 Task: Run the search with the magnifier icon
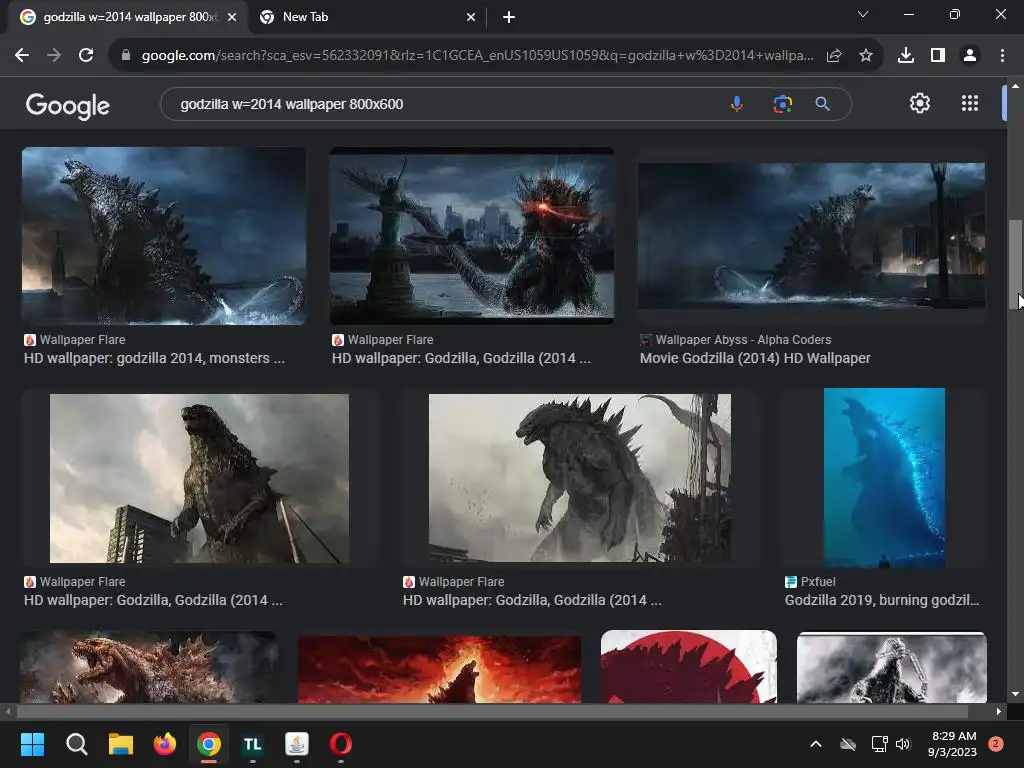(x=823, y=104)
